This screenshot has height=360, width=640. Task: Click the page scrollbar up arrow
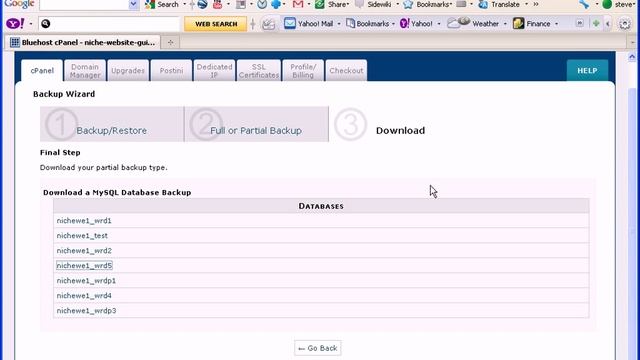pyautogui.click(x=632, y=57)
